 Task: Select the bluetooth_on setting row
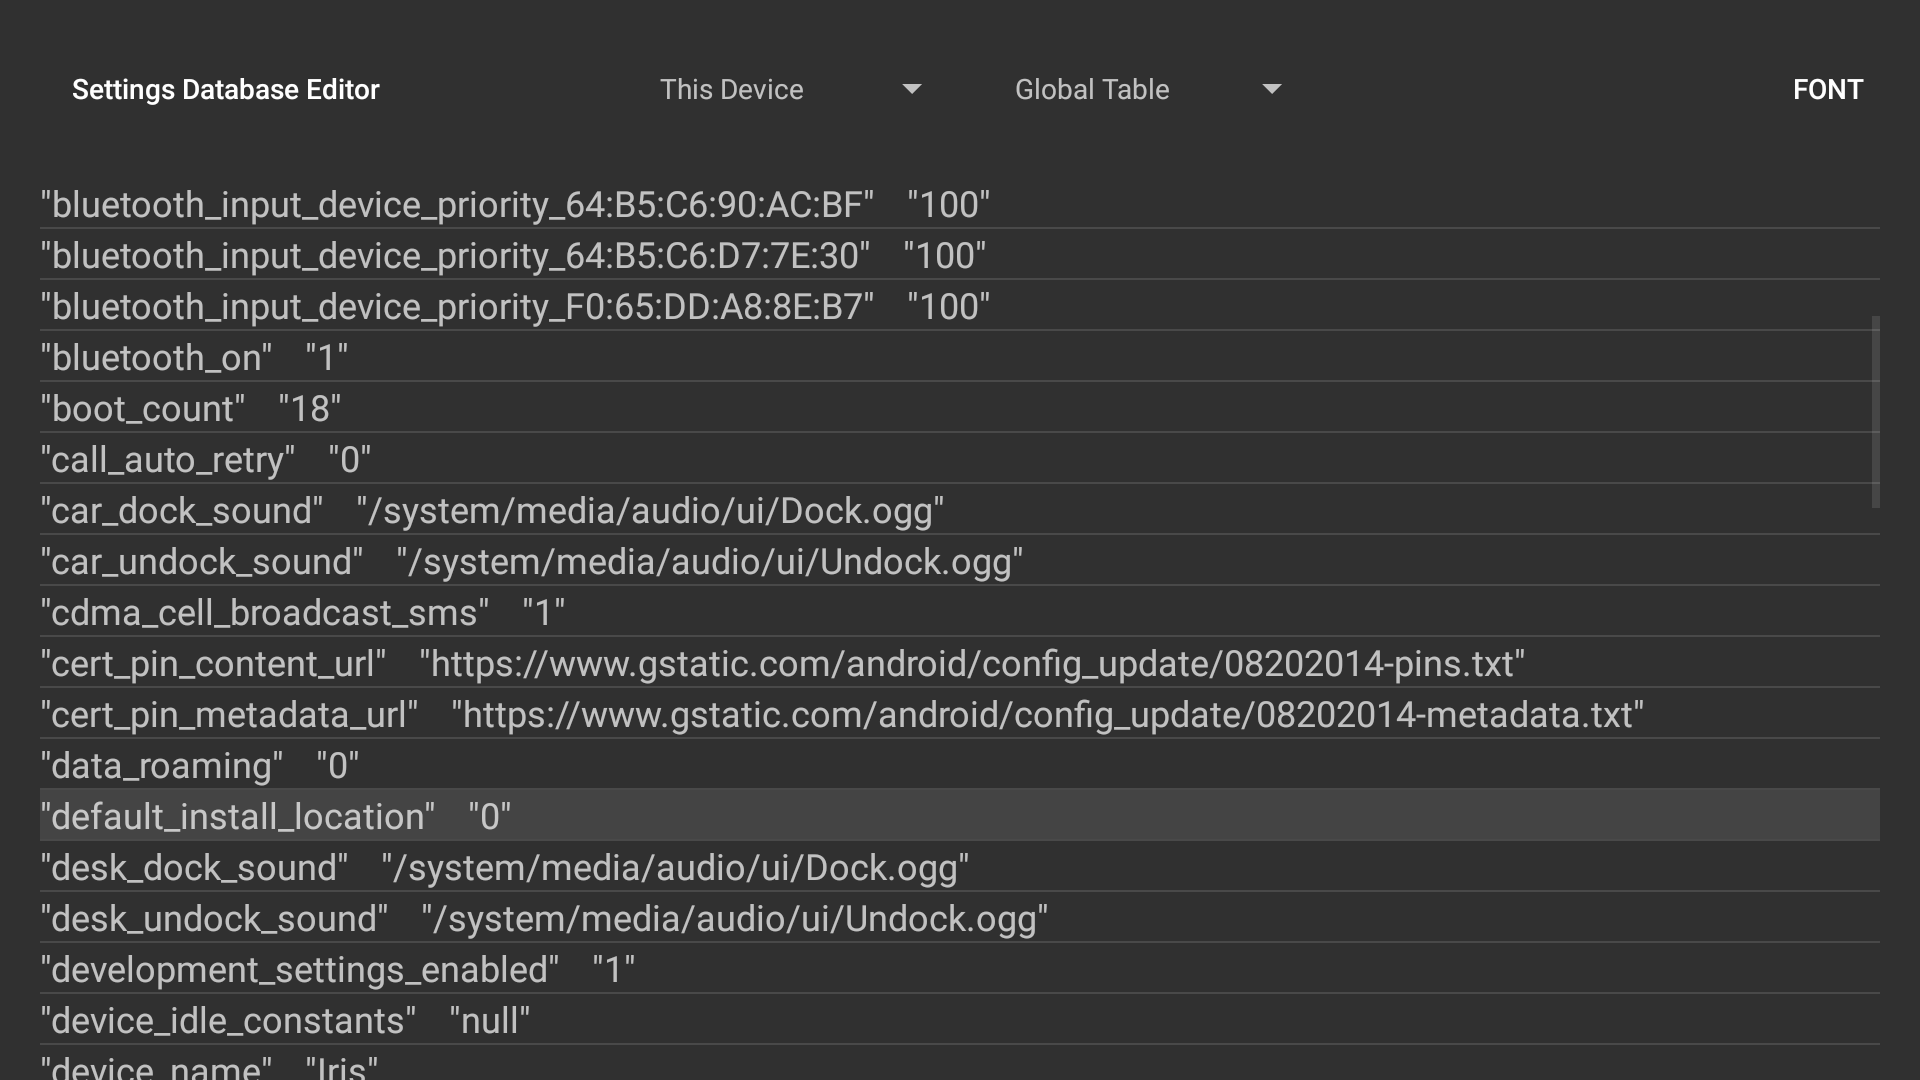pyautogui.click(x=194, y=357)
